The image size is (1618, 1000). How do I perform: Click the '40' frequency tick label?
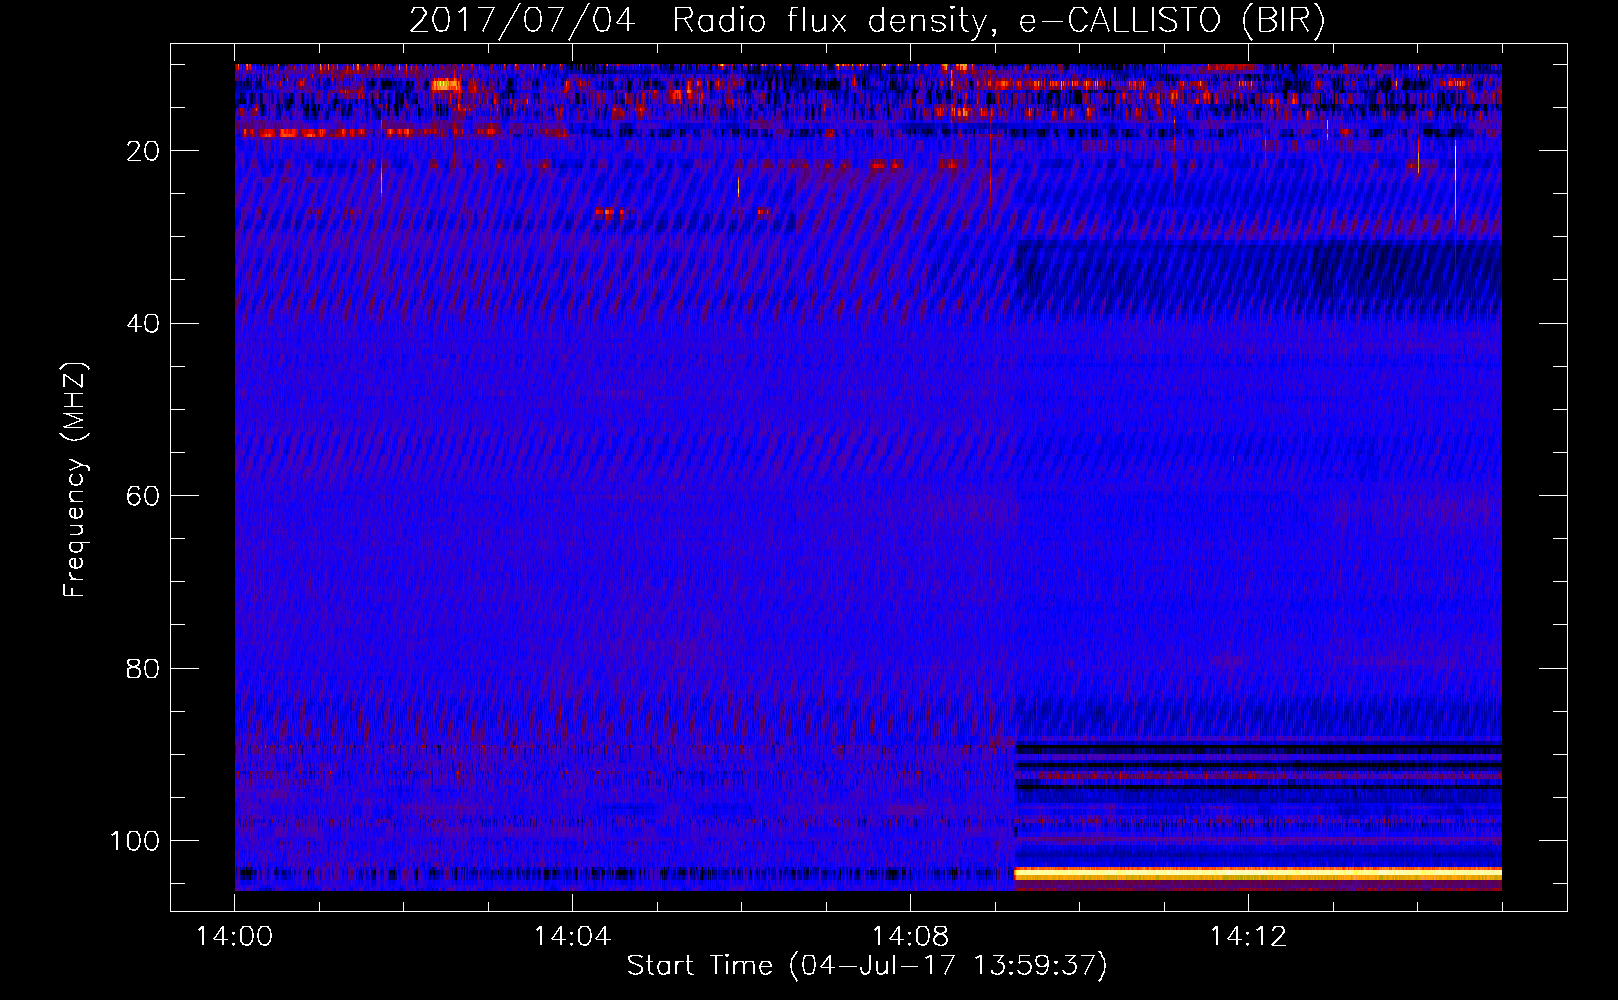tap(143, 324)
